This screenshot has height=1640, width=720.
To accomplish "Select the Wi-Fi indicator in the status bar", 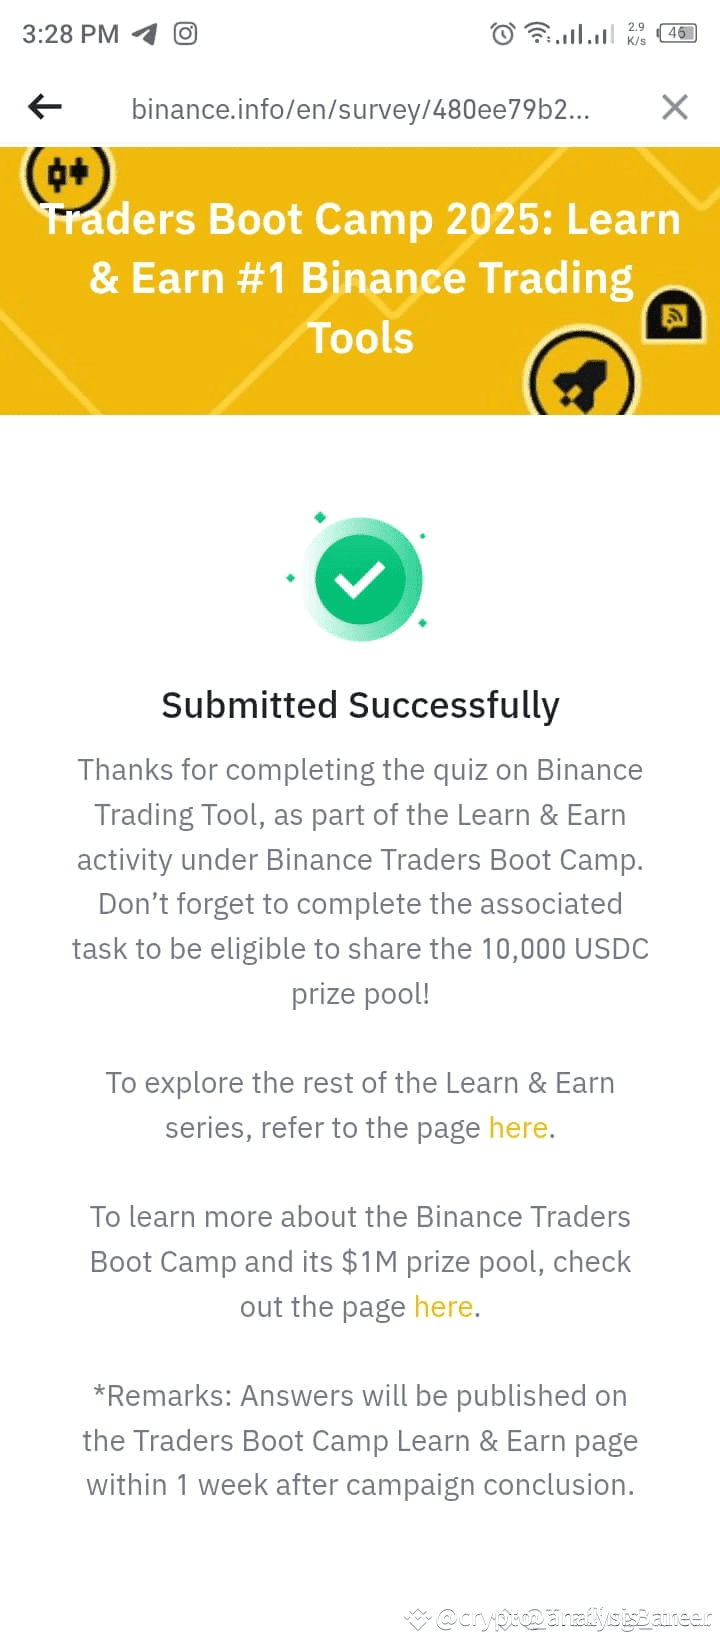I will [x=540, y=33].
